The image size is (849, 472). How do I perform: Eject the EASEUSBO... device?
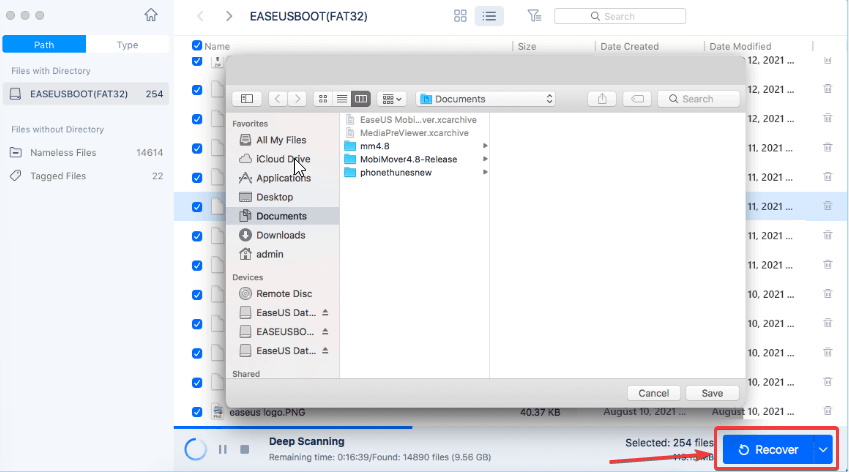pos(325,331)
